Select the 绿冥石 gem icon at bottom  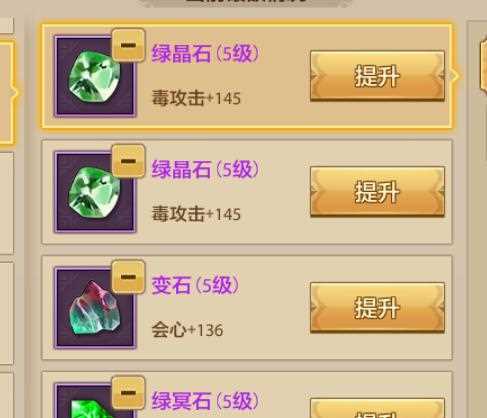pyautogui.click(x=95, y=400)
